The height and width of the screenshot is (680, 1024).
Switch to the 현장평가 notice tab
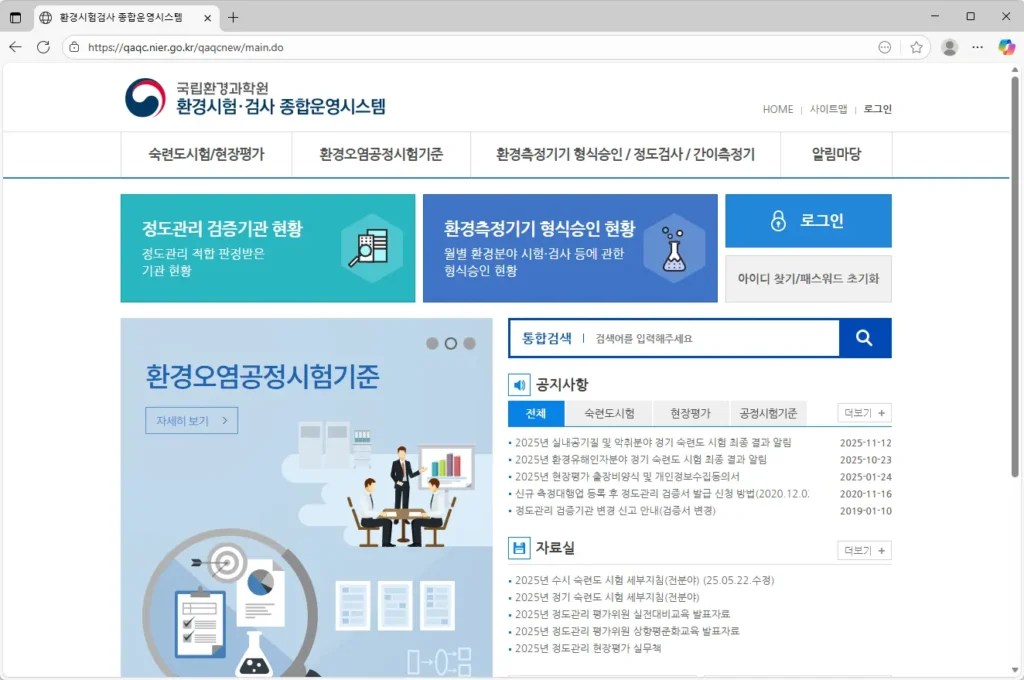click(x=690, y=413)
